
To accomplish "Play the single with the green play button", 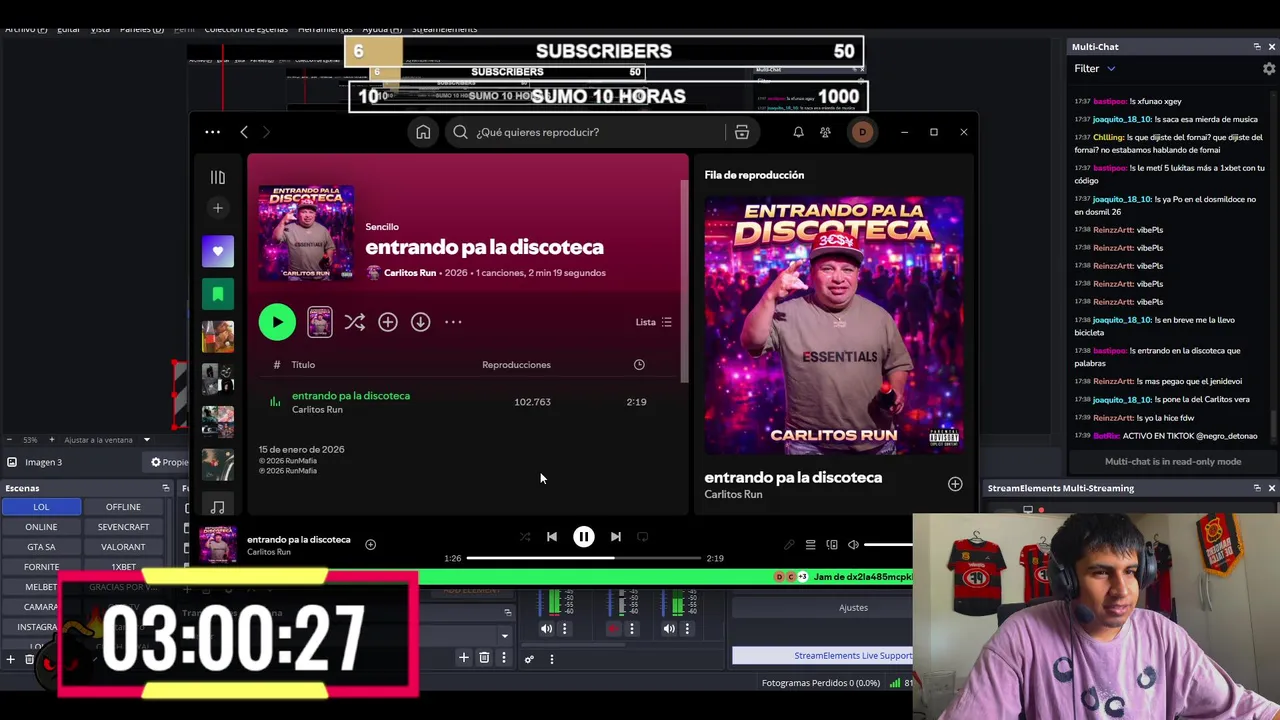I will (277, 322).
